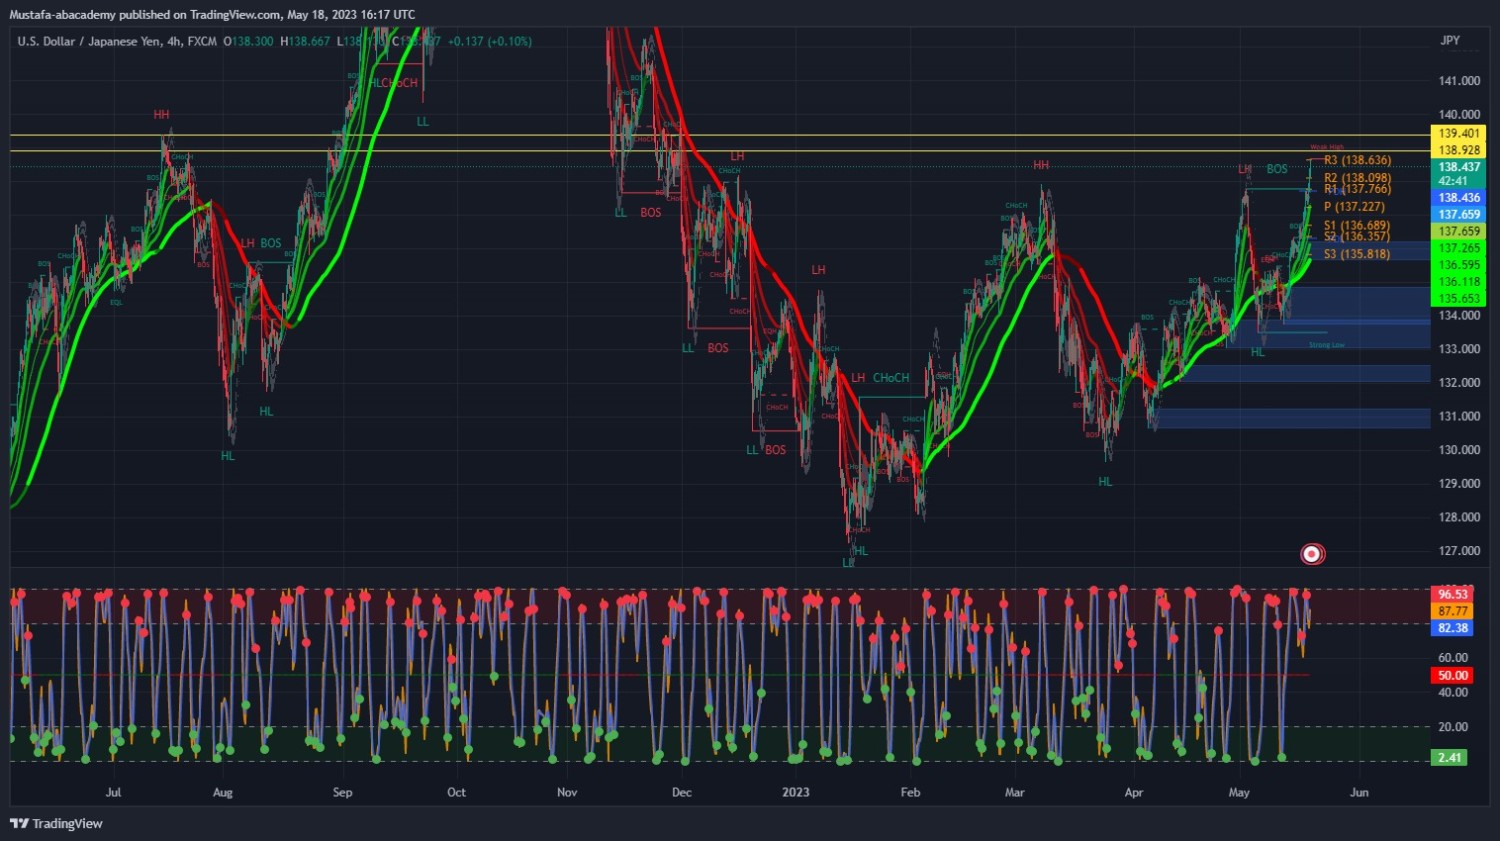Click the red oscillator value 96.53

(1452, 594)
